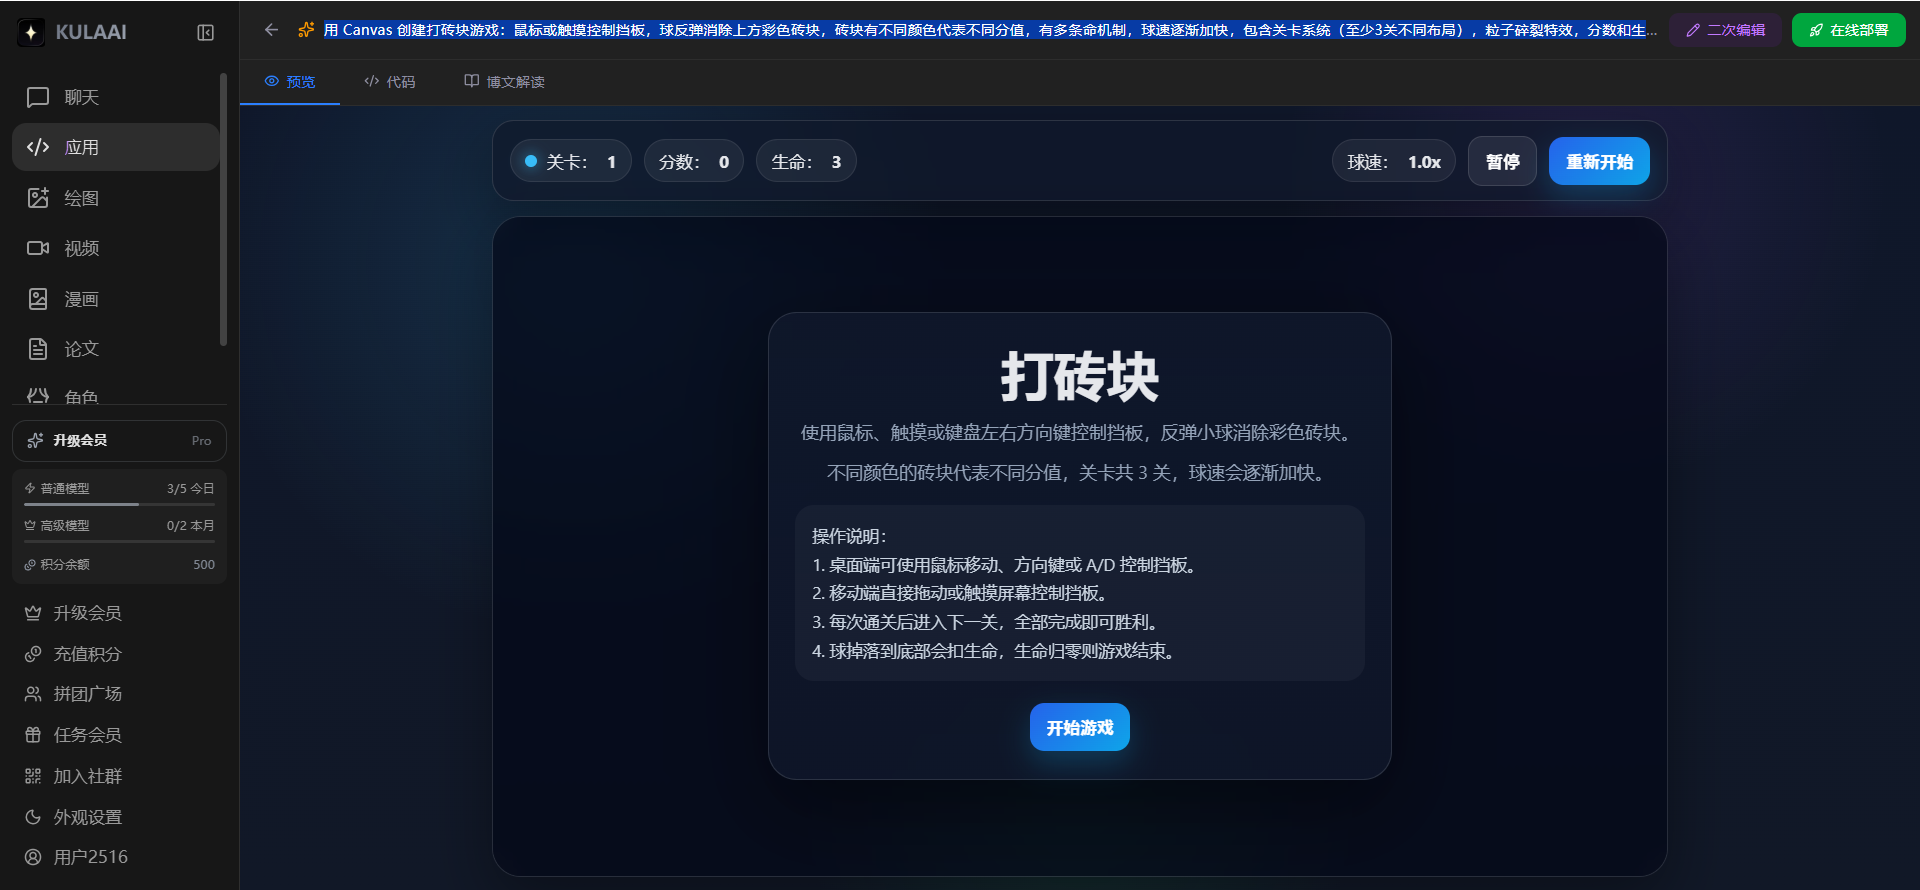Click the 球速: 1.0x speed indicator
This screenshot has width=1920, height=890.
click(x=1393, y=162)
